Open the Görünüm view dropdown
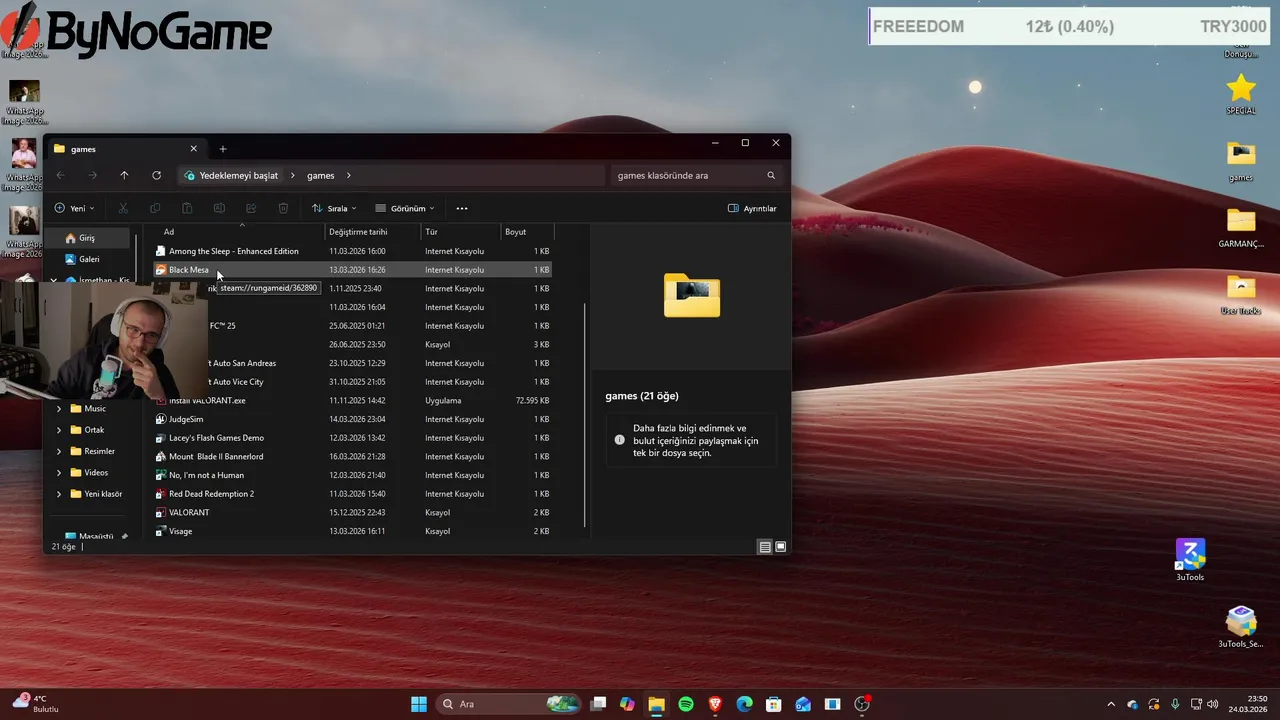Screen dimensions: 1280x720 click(405, 208)
